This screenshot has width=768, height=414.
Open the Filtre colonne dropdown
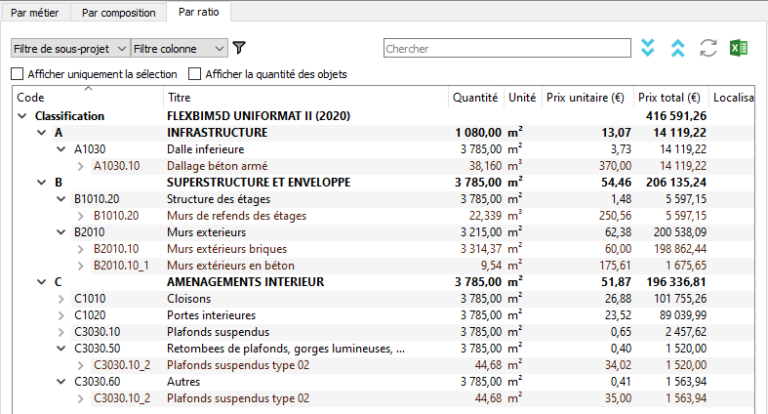tap(179, 48)
